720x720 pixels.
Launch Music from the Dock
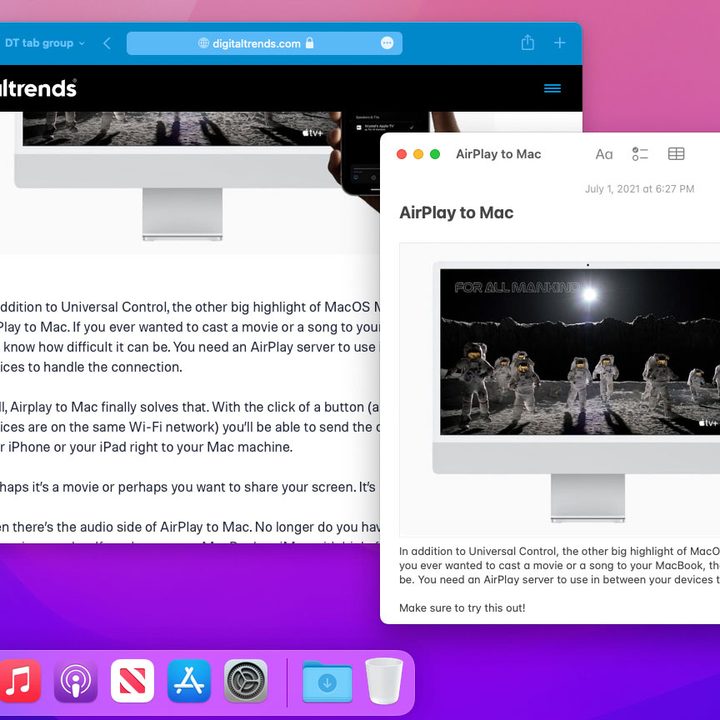[x=19, y=681]
